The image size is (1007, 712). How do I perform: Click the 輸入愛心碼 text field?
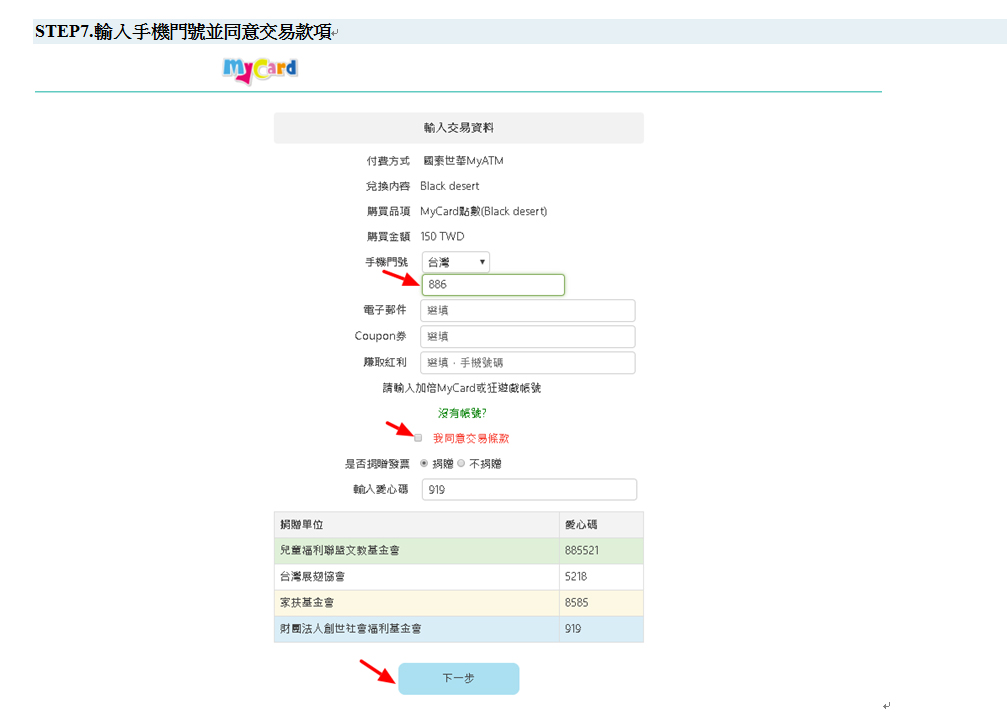click(529, 490)
